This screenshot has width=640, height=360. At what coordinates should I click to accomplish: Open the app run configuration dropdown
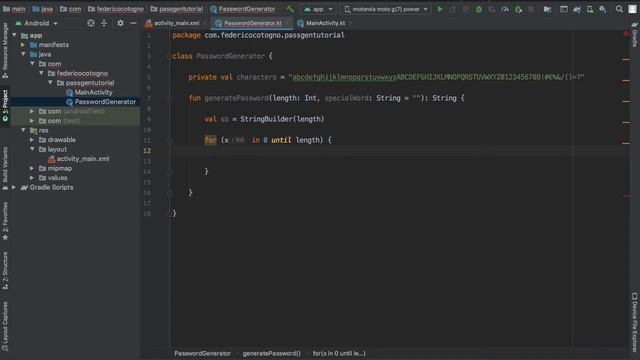(318, 9)
